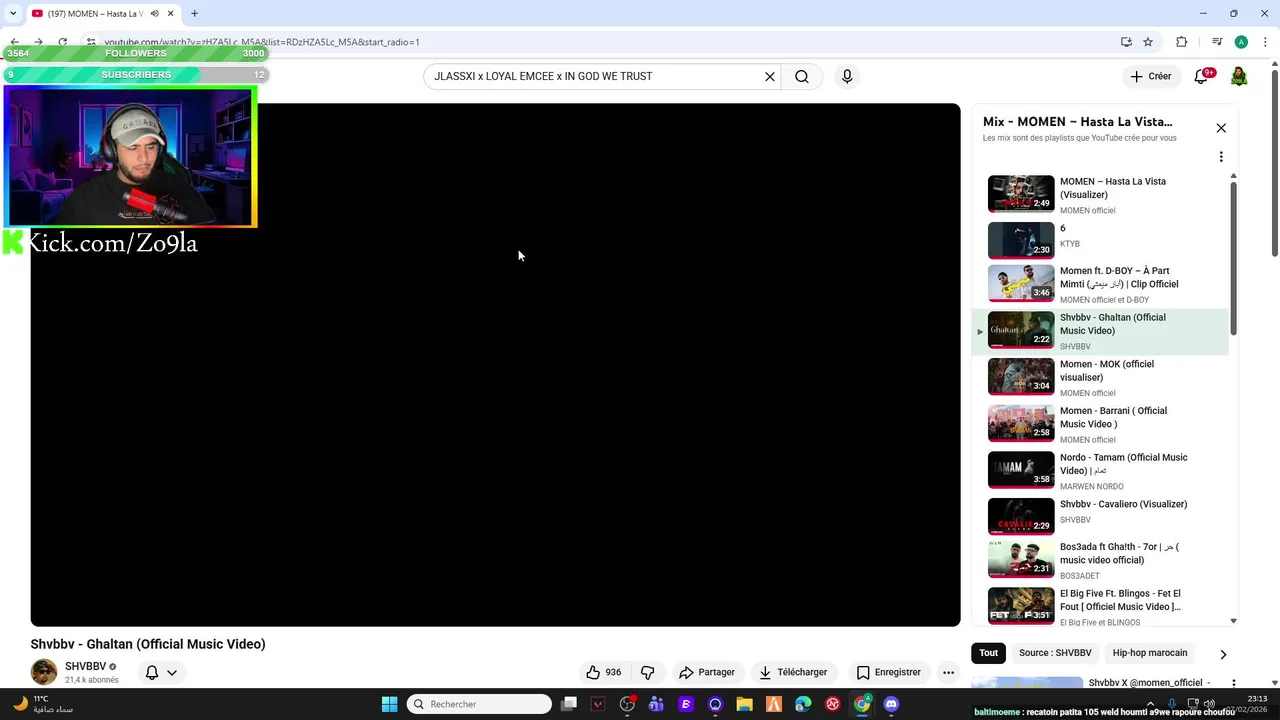1280x720 pixels.
Task: Select Shvbbv - Ghaltan in the playlist
Action: point(1100,332)
